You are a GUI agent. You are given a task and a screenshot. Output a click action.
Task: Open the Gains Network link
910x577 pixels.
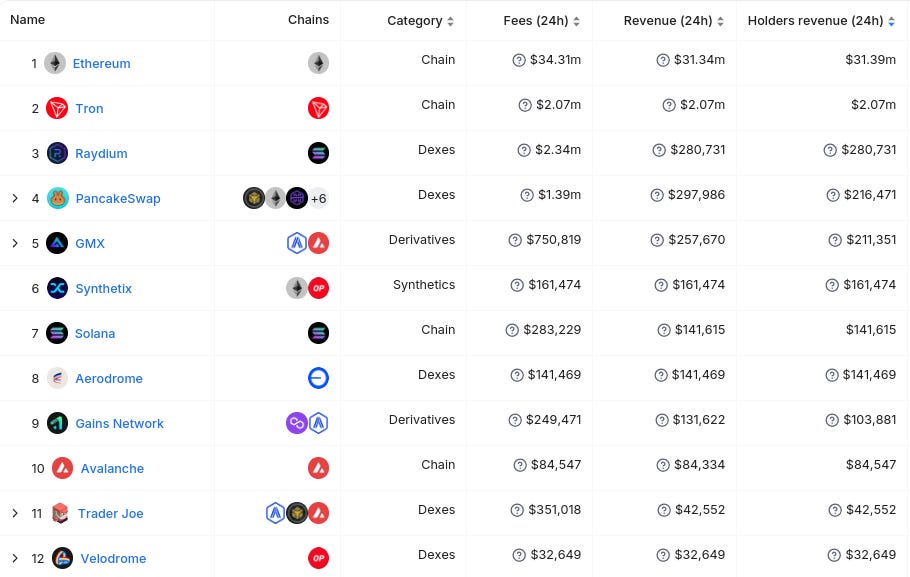pos(120,424)
